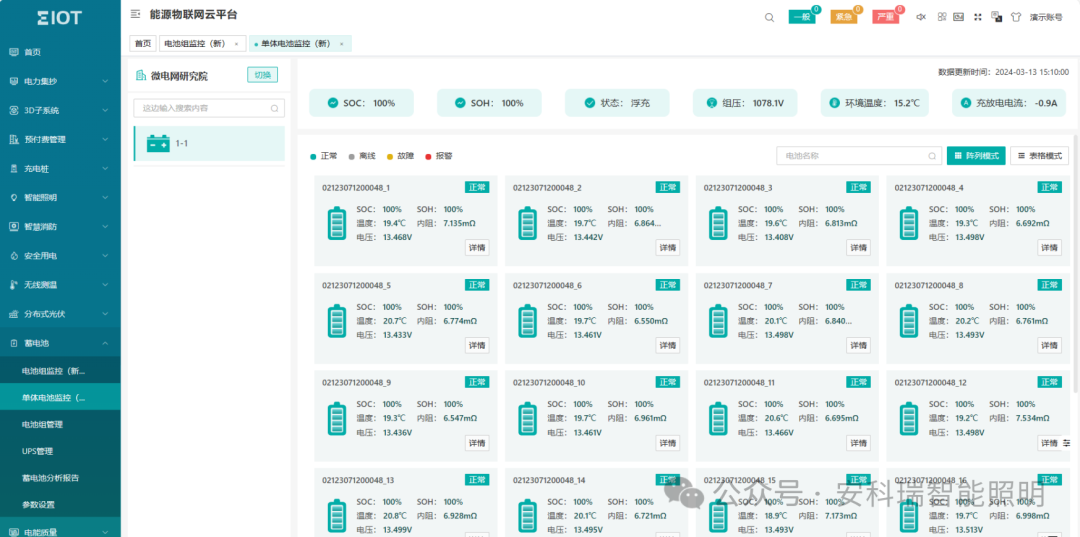1080x537 pixels.
Task: Click the floating settings icon at right edge
Action: pyautogui.click(x=1067, y=442)
